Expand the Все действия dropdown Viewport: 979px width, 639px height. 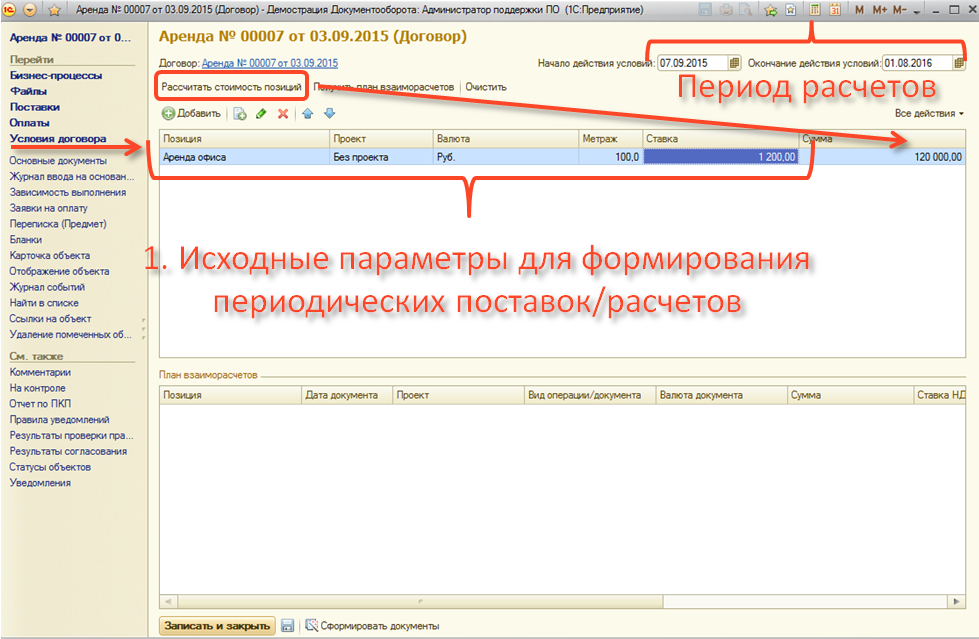tap(930, 114)
